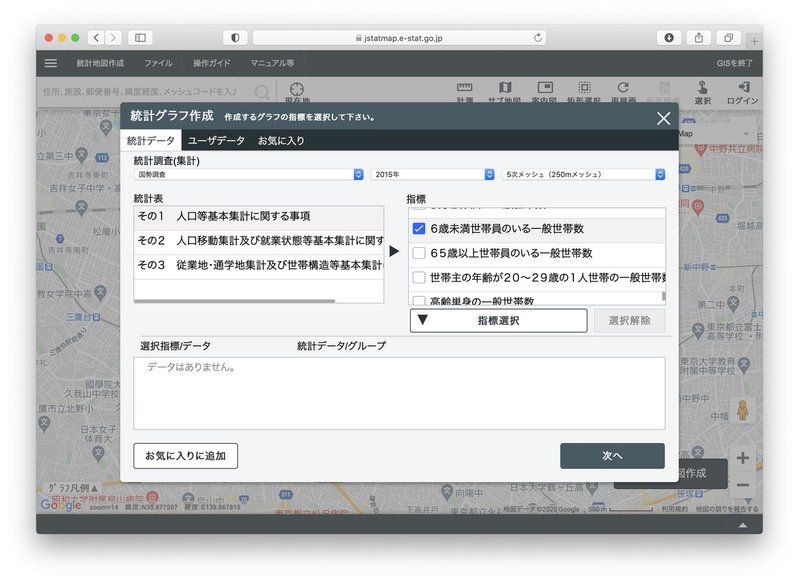
Task: Switch to the 統計データ tab
Action: coord(151,140)
